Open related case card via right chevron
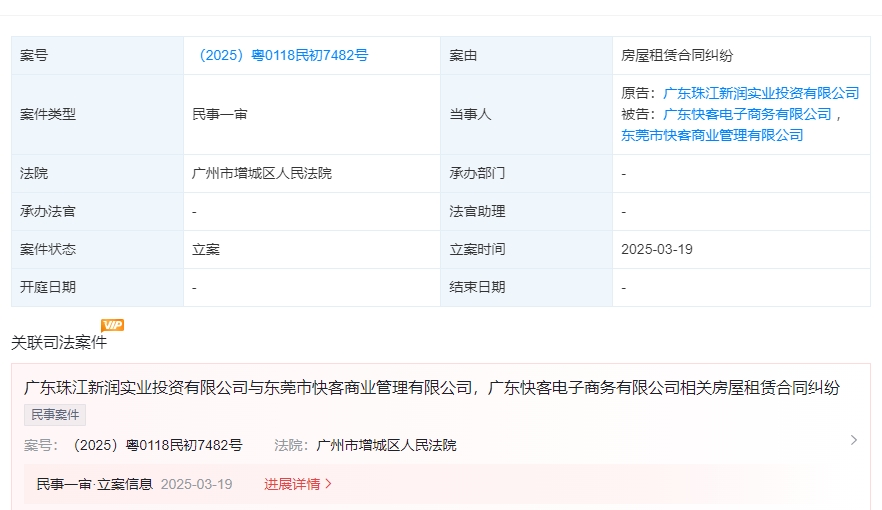This screenshot has width=882, height=510. point(853,440)
